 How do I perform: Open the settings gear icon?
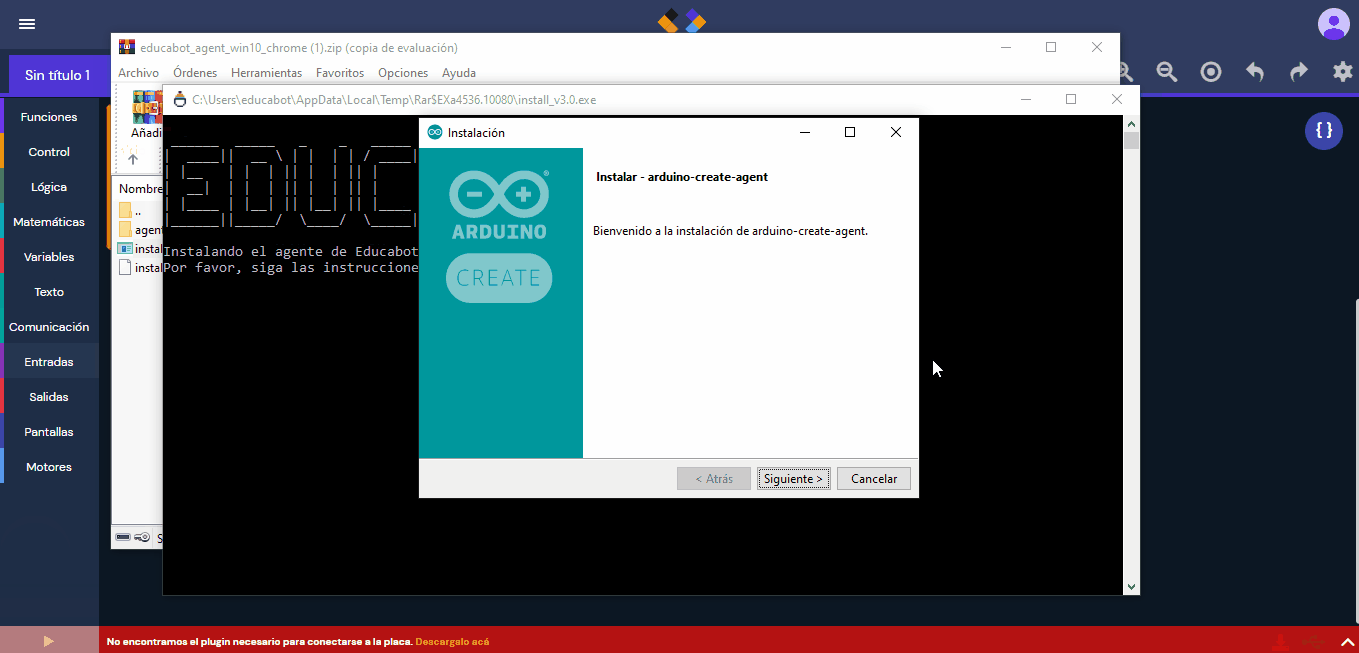coord(1343,72)
